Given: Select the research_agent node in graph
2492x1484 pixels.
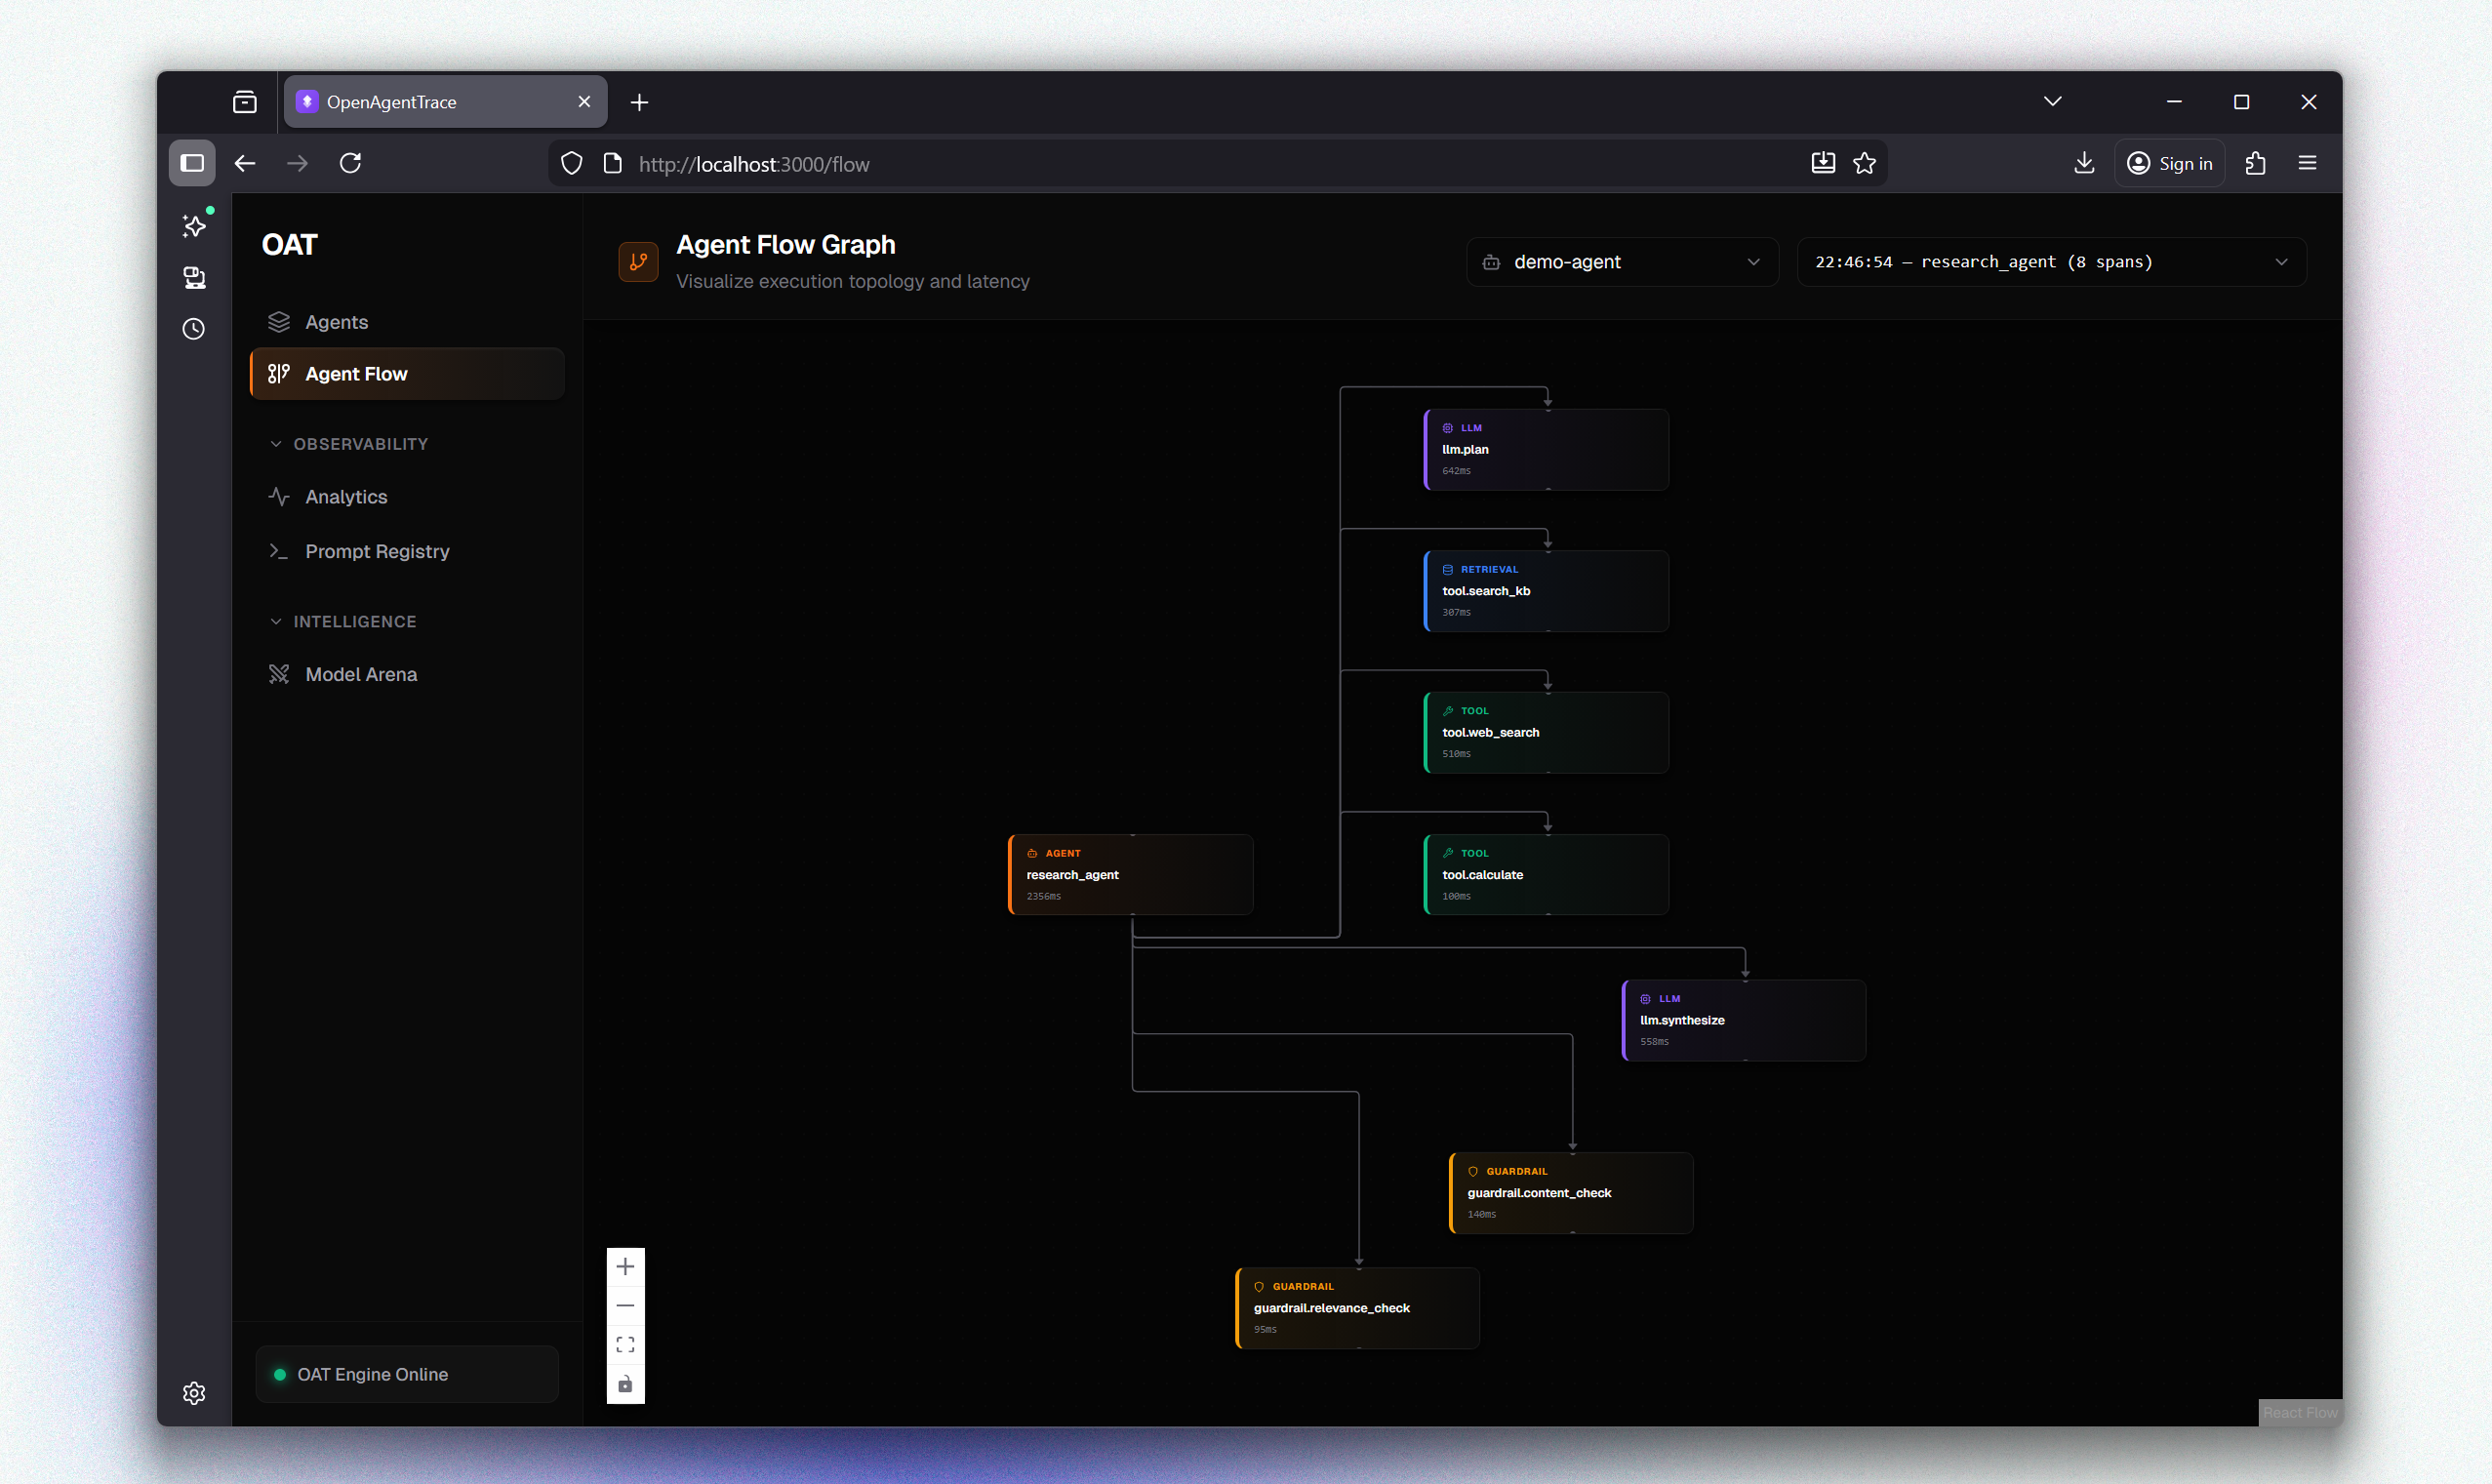Looking at the screenshot, I should click(x=1130, y=874).
